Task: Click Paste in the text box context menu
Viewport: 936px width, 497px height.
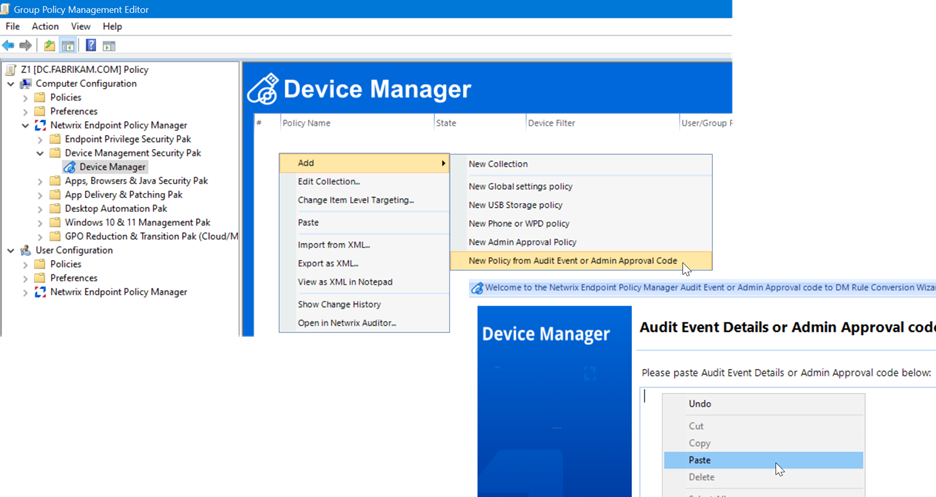Action: tap(701, 460)
